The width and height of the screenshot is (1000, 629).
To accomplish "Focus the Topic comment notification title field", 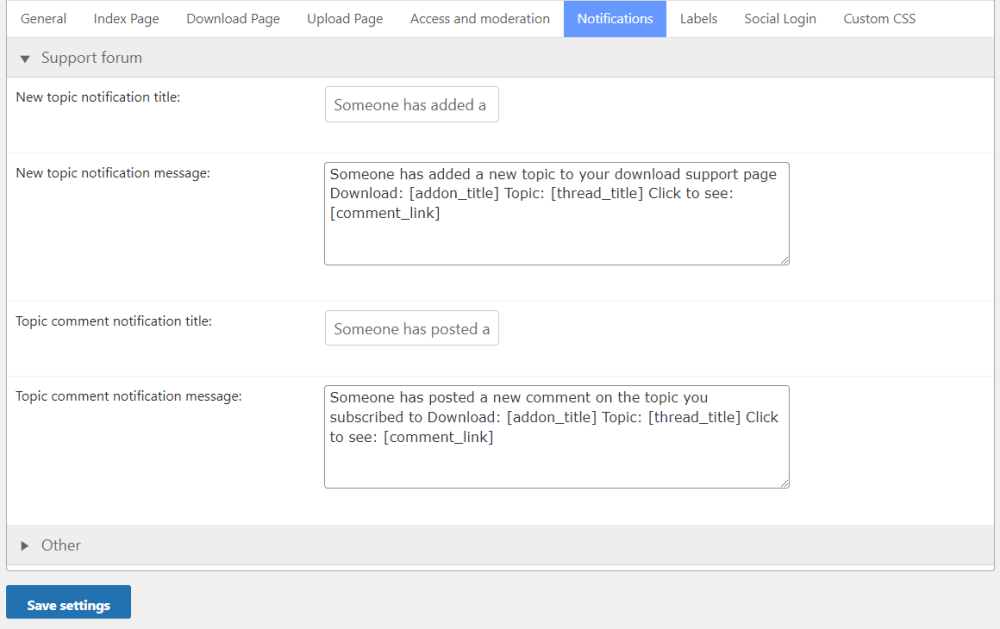I will [411, 329].
